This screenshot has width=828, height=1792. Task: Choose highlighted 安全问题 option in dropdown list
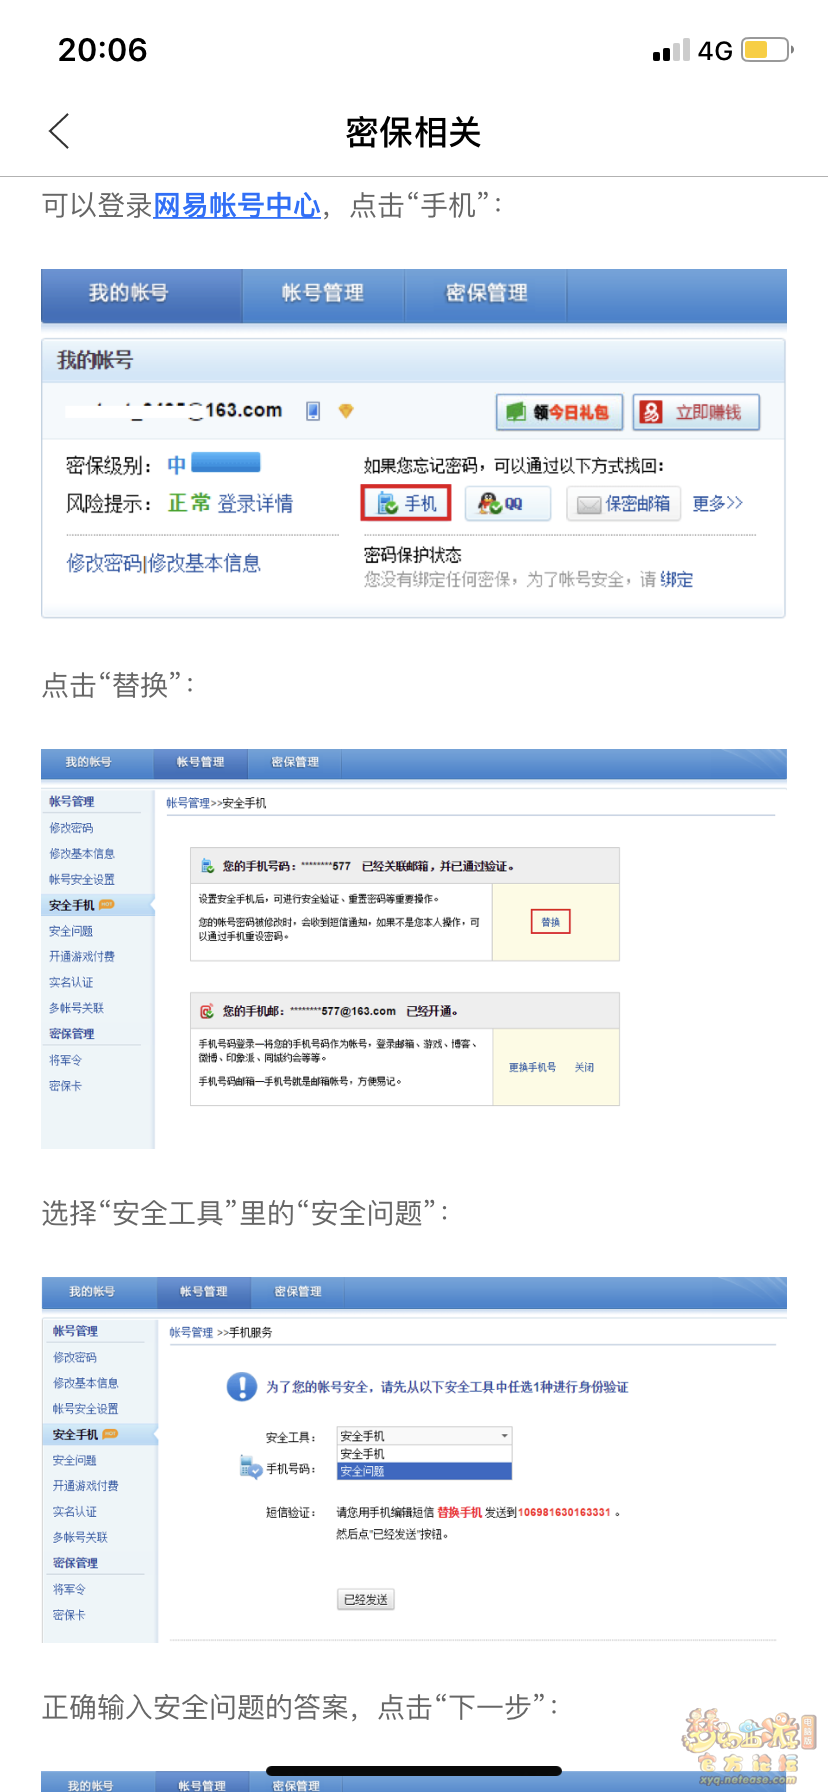click(x=424, y=1471)
